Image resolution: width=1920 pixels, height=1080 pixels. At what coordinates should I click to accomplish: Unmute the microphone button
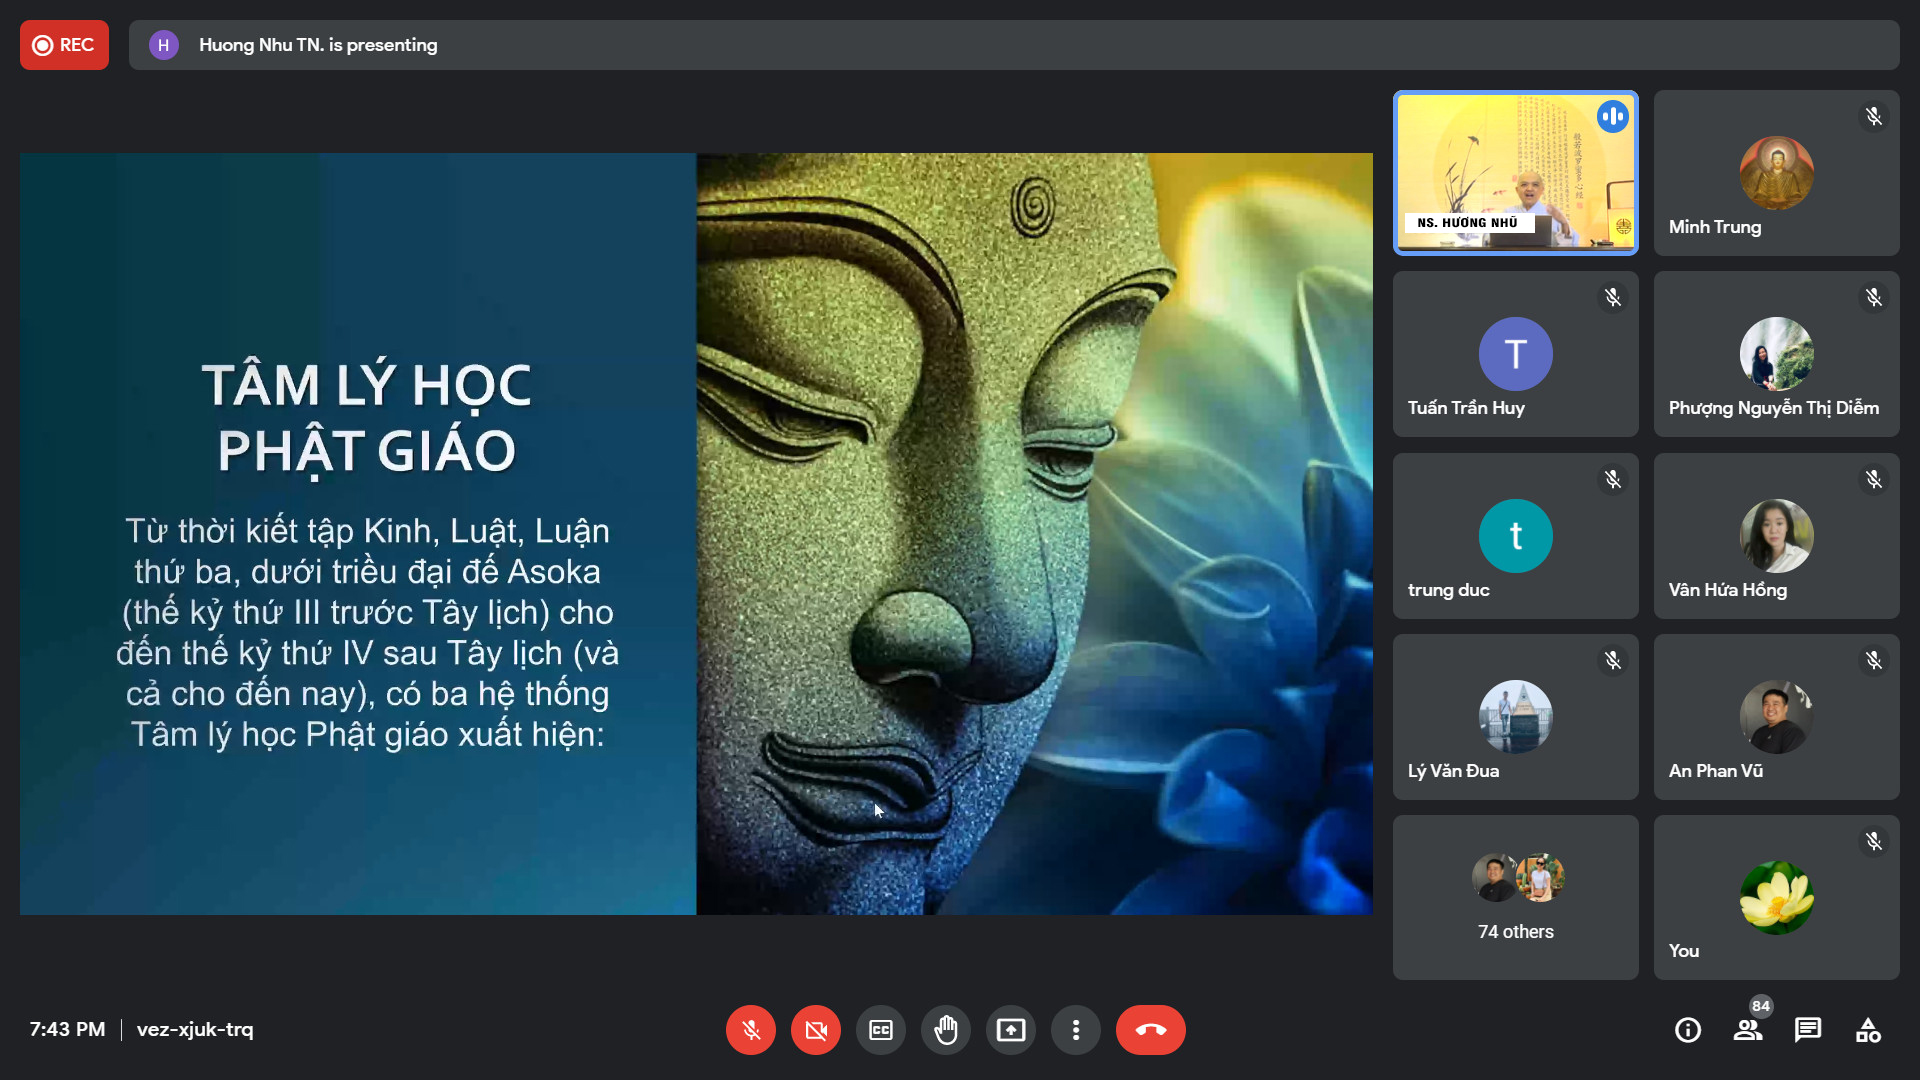[751, 1030]
